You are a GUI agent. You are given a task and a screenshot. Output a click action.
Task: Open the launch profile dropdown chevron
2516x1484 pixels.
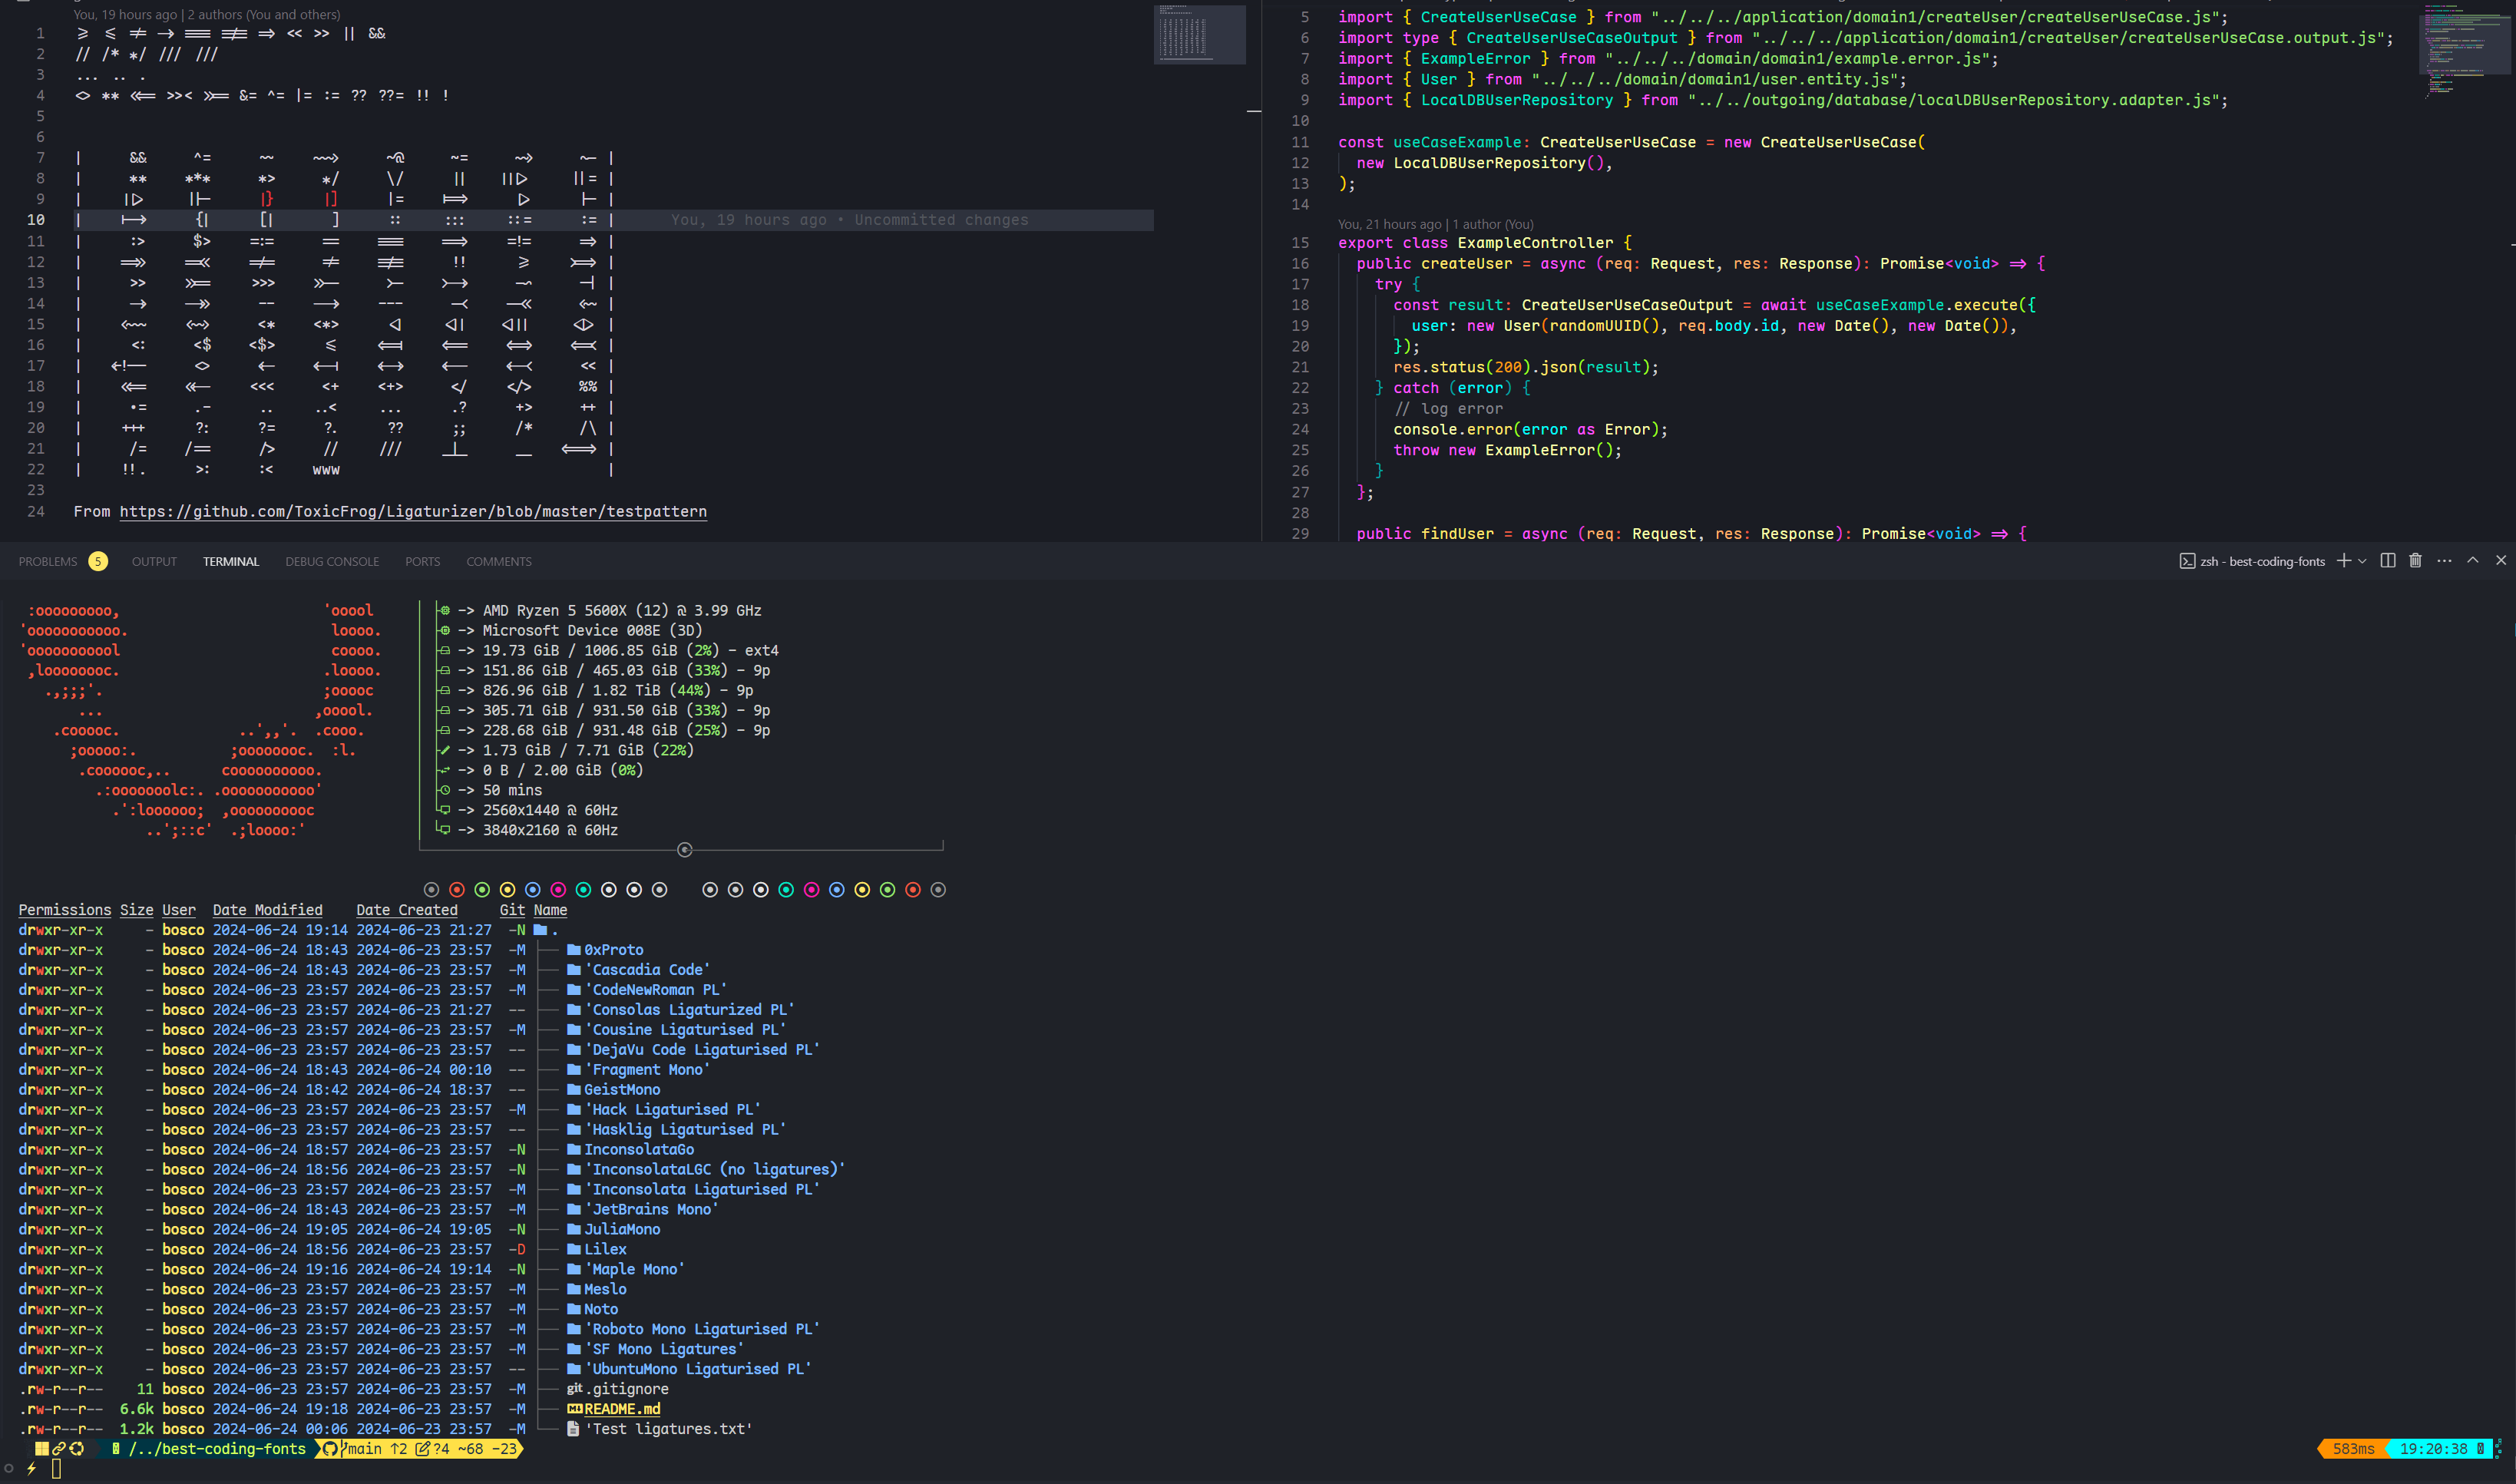coord(2362,561)
